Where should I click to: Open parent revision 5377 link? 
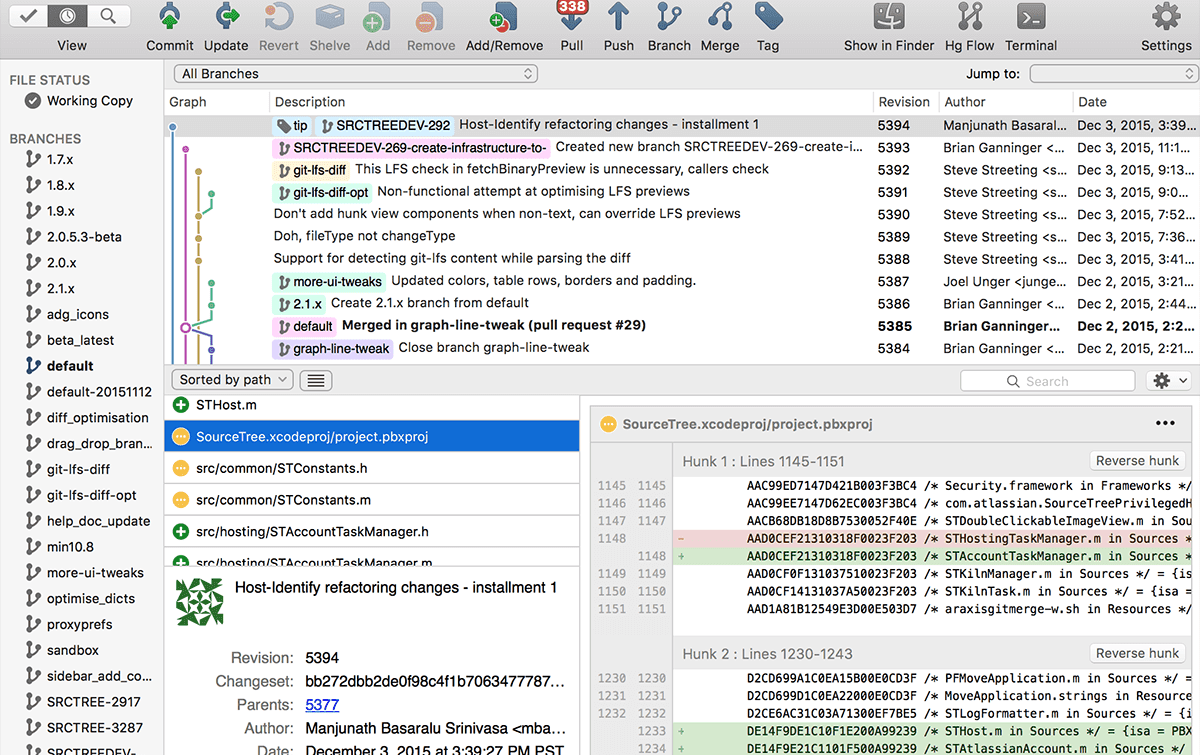[322, 705]
